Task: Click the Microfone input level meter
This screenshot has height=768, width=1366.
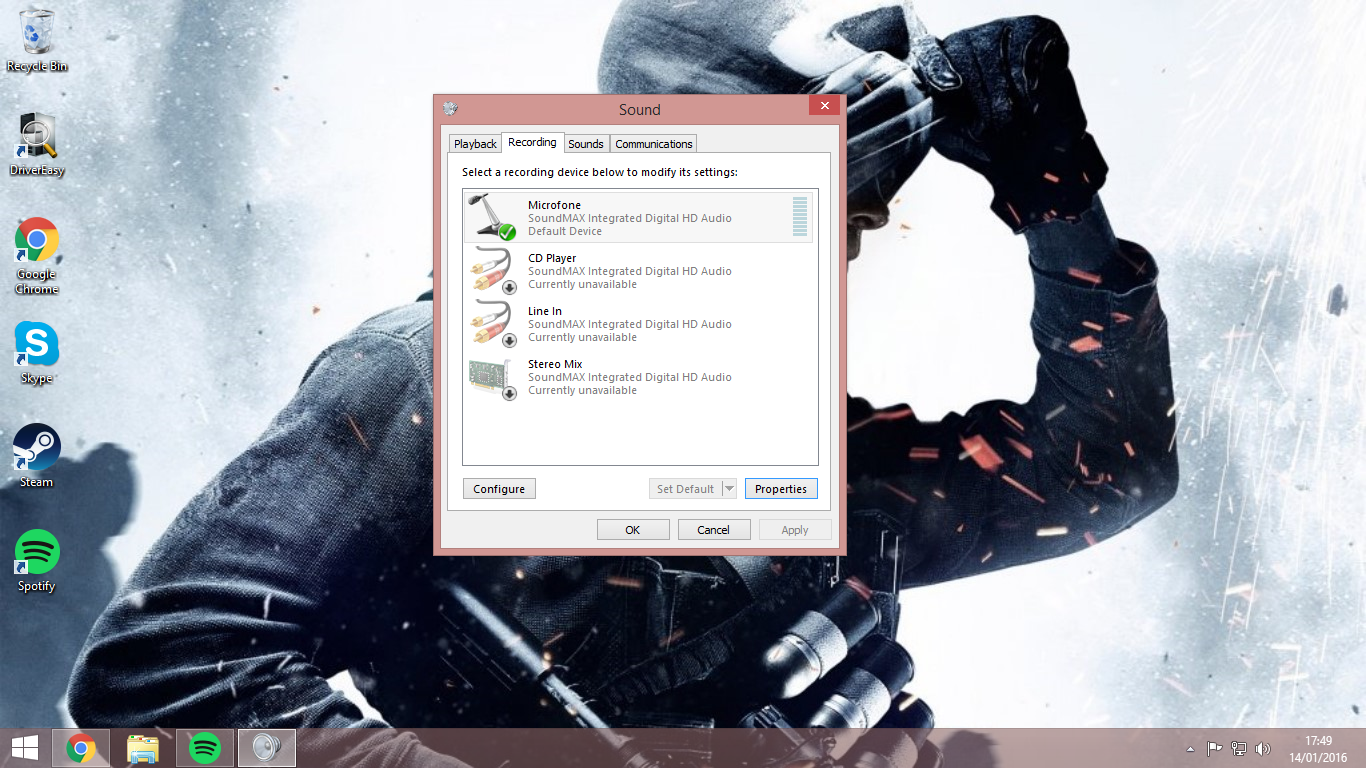Action: [800, 217]
